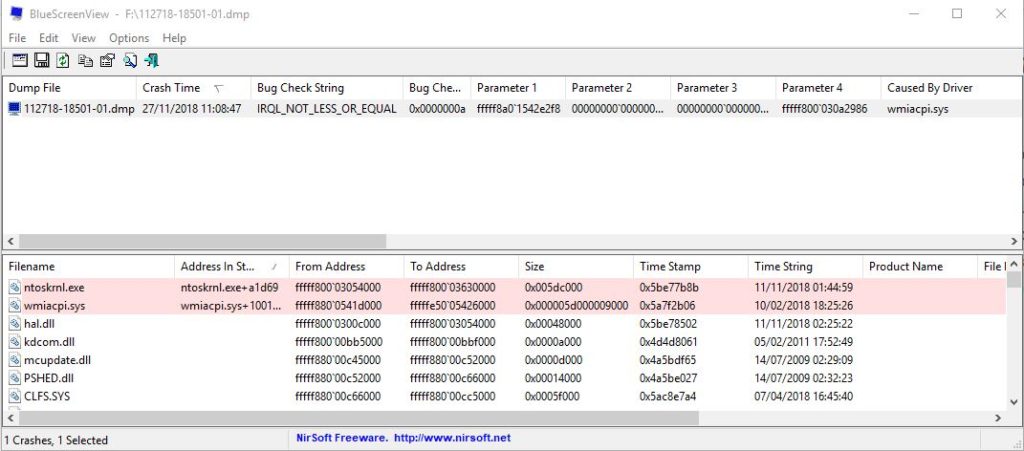Sort by the Parameter 4 column header
1024x451 pixels.
pos(828,87)
